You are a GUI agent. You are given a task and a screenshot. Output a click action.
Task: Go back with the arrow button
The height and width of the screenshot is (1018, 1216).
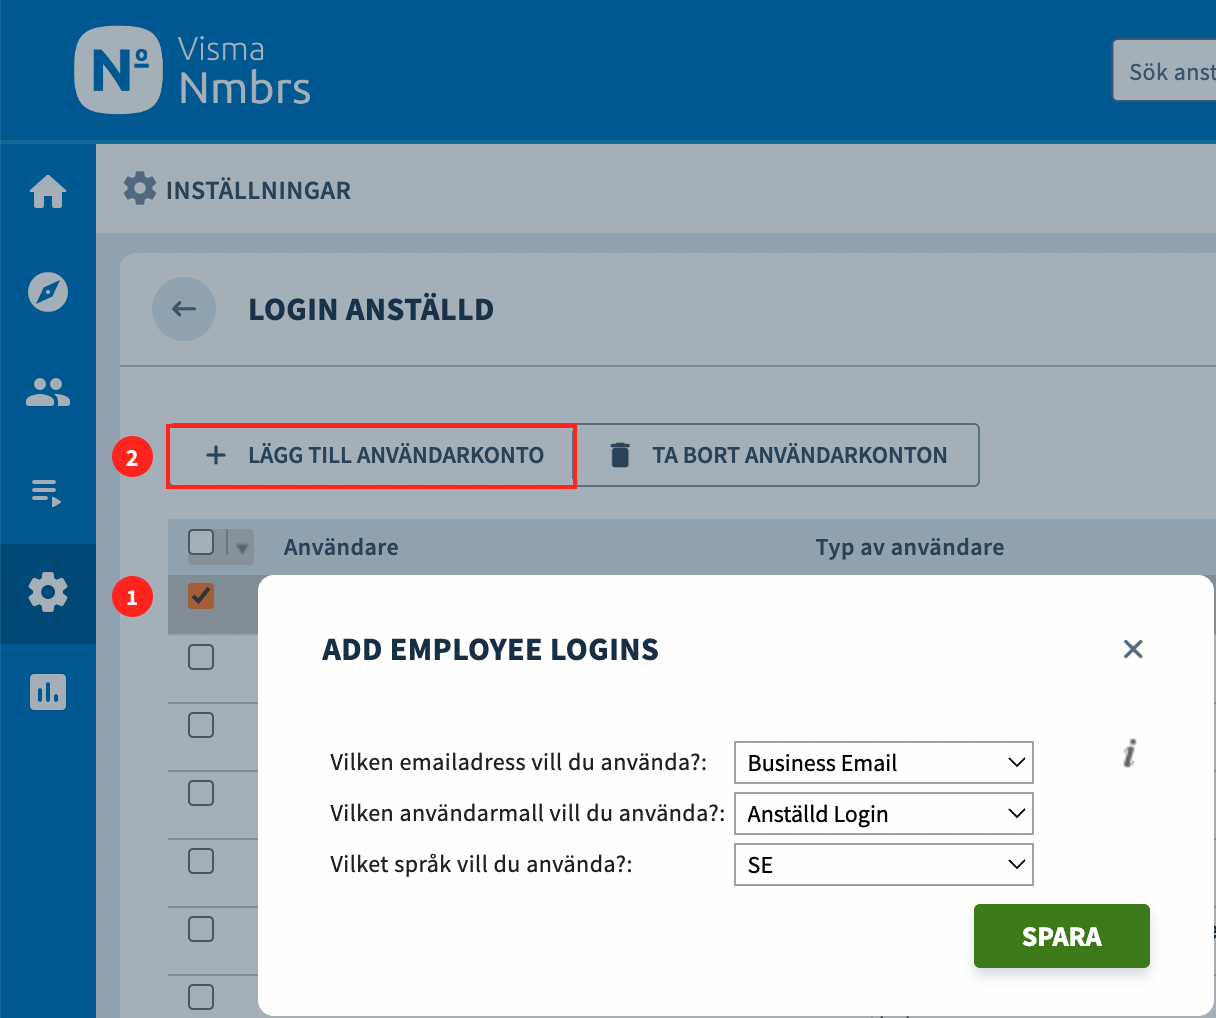pyautogui.click(x=184, y=309)
